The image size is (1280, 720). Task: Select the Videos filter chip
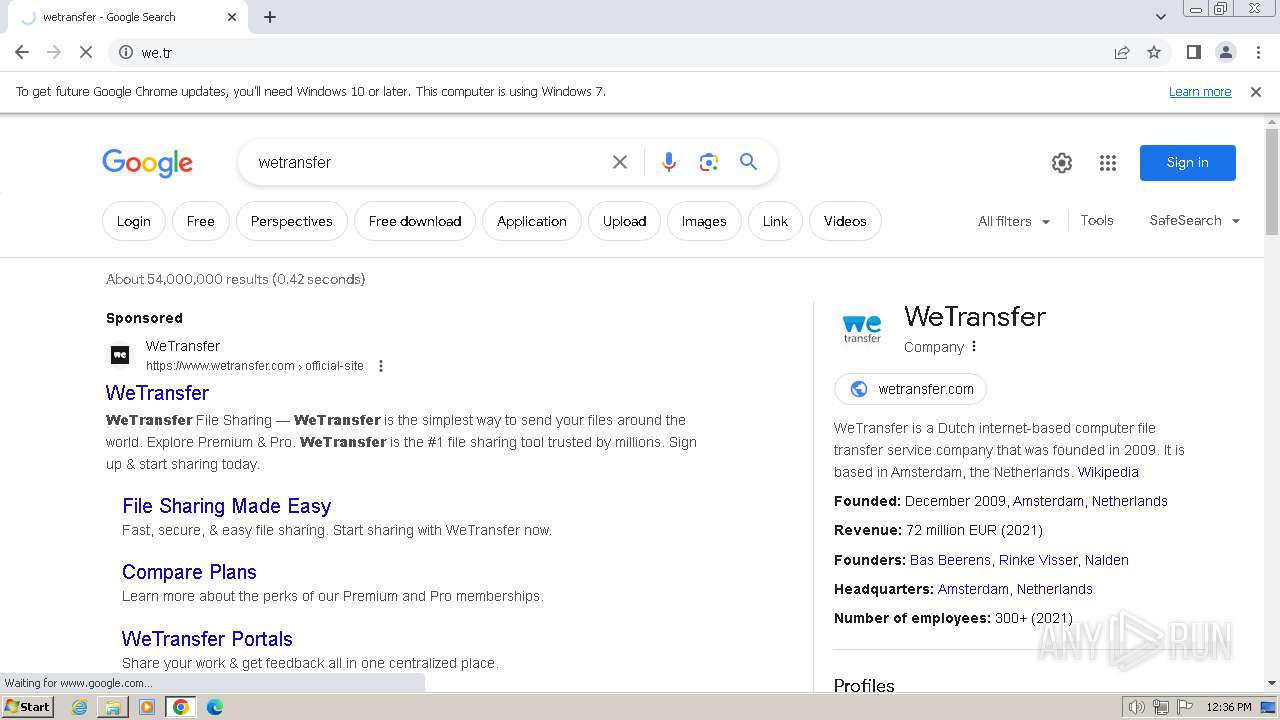pos(845,221)
